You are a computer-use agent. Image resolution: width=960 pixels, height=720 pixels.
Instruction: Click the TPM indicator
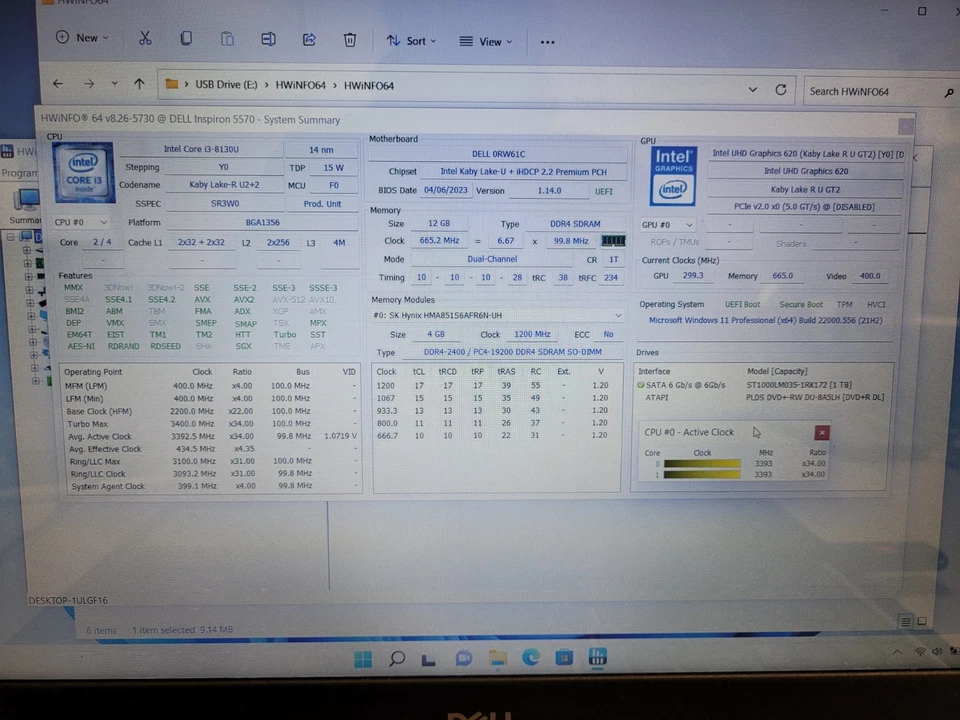(844, 304)
